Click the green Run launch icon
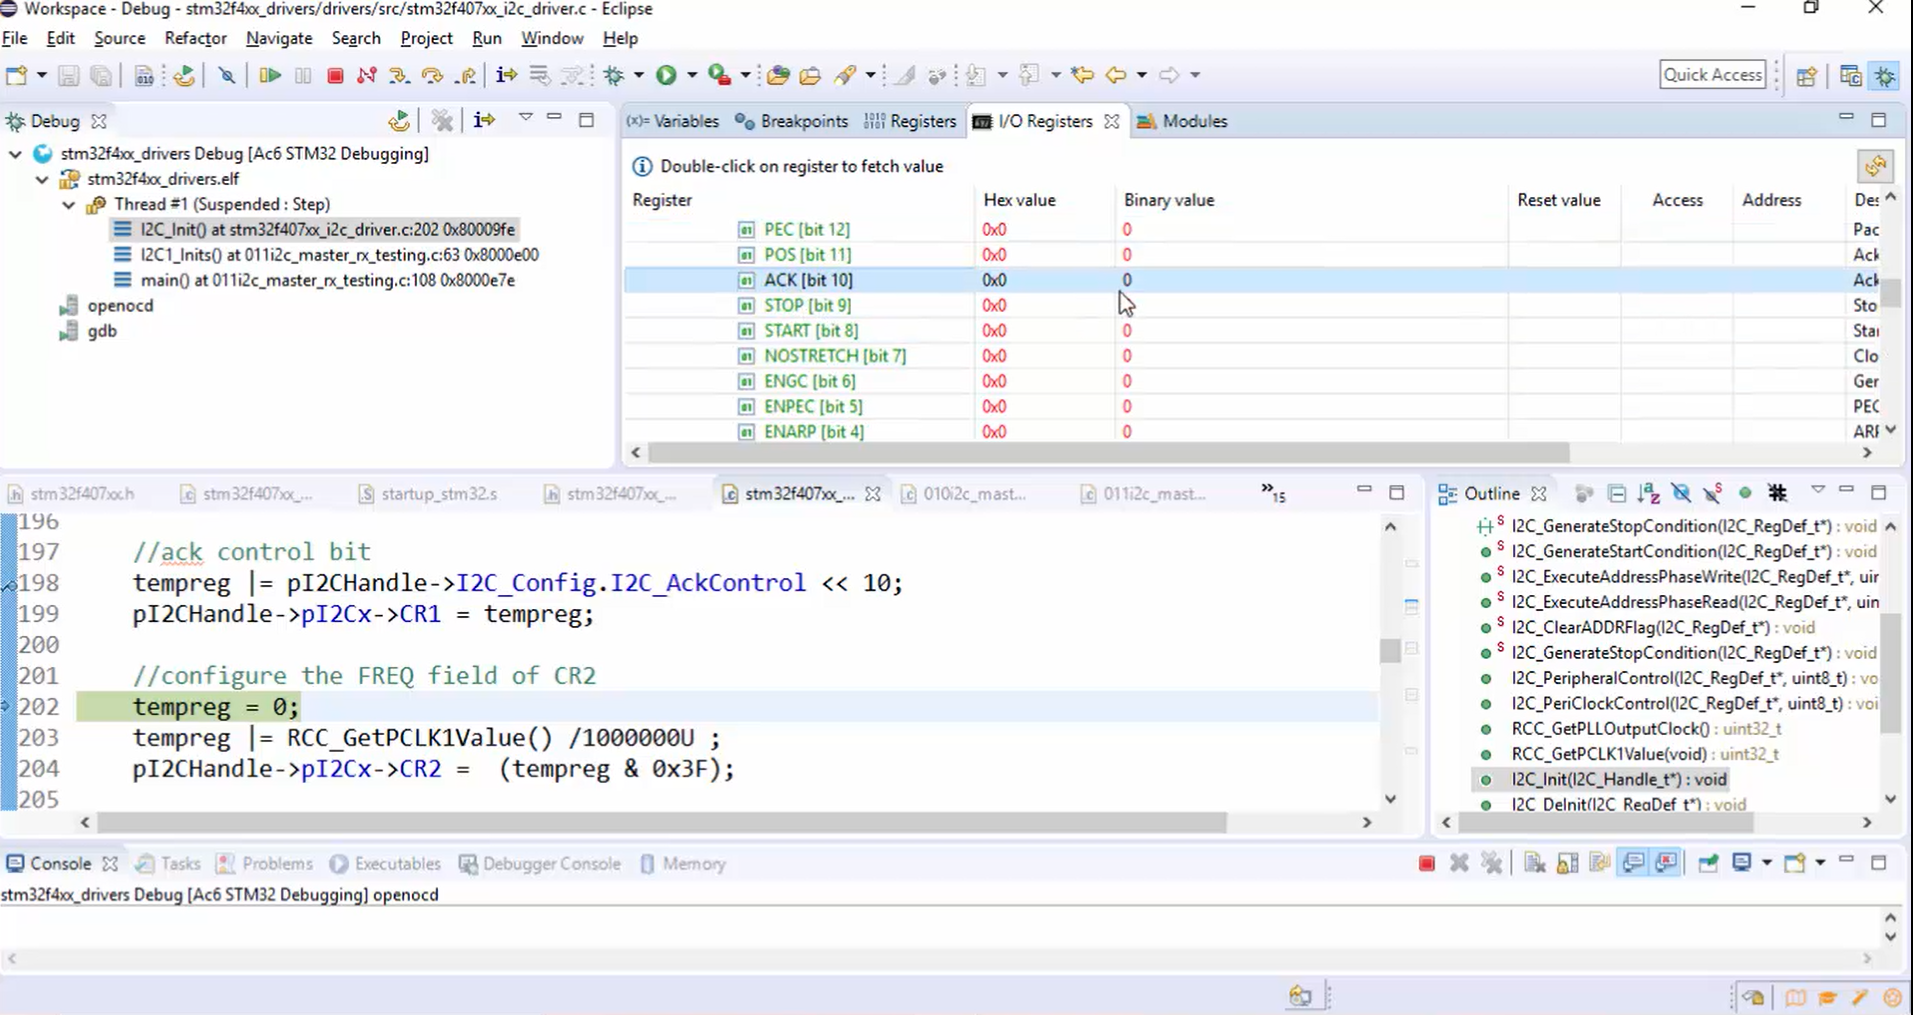This screenshot has width=1913, height=1015. click(x=666, y=75)
